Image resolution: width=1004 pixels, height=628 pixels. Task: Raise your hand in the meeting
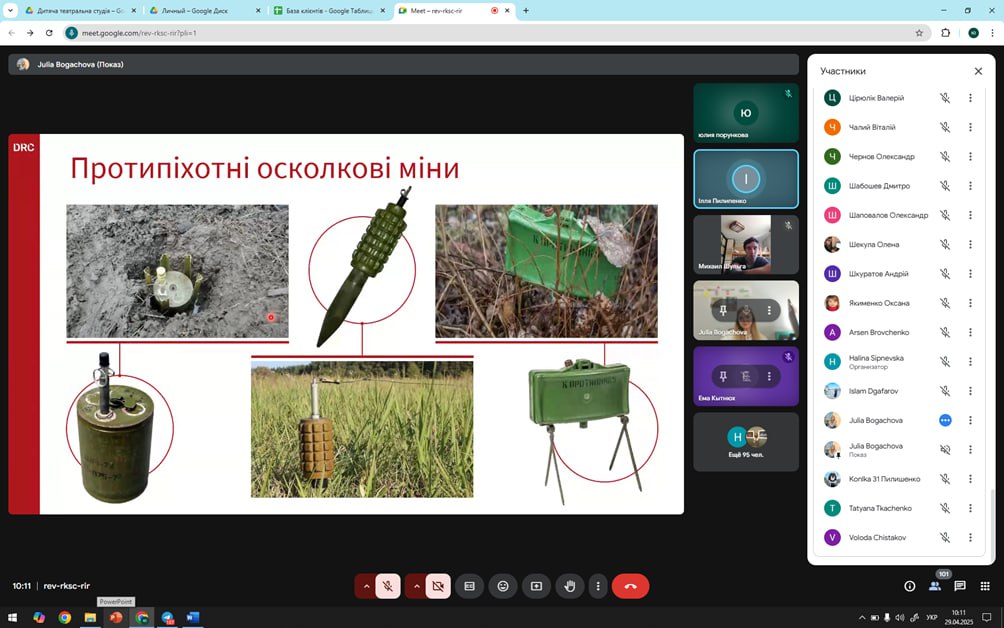[570, 586]
